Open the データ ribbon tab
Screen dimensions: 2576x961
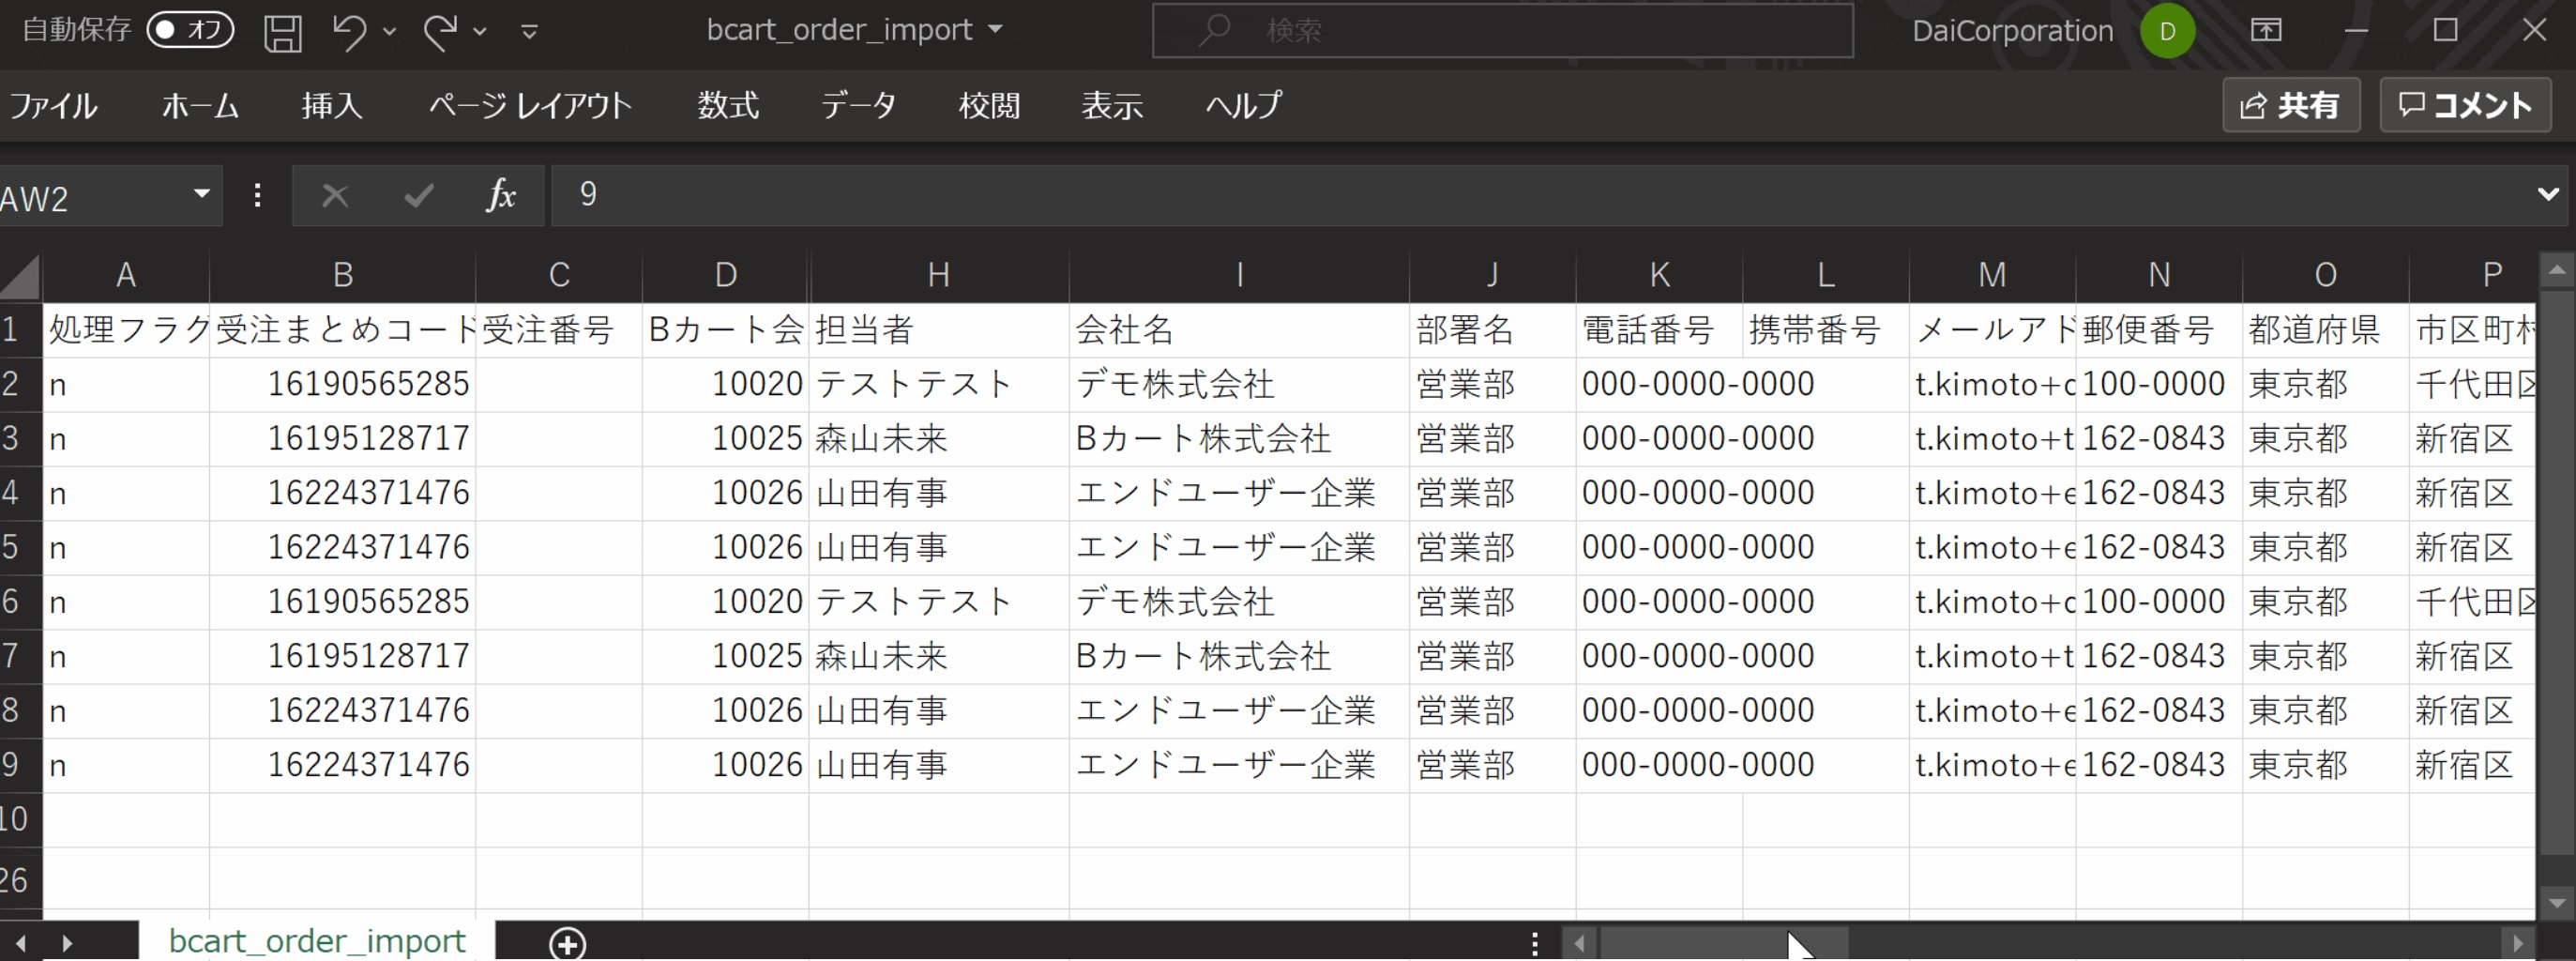coord(859,105)
